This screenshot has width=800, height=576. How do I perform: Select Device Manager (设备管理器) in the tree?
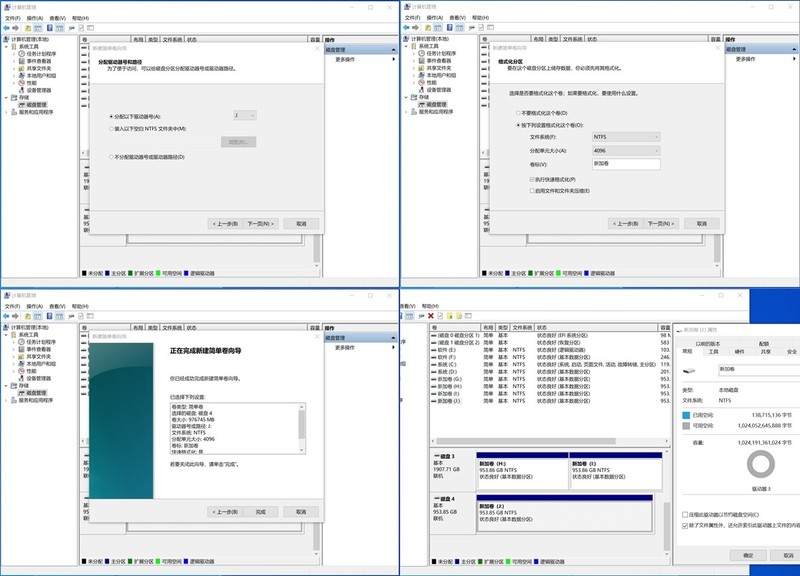(39, 89)
